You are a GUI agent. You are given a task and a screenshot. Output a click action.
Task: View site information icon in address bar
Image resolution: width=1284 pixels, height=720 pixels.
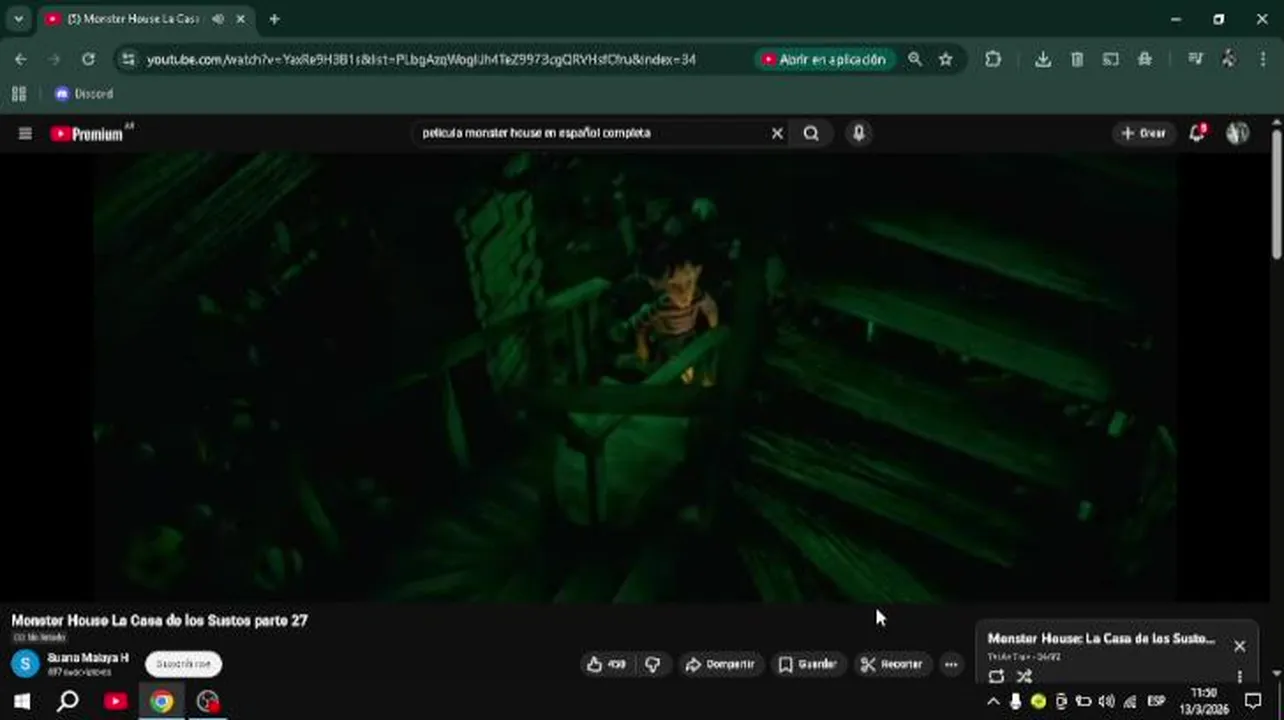pos(128,60)
